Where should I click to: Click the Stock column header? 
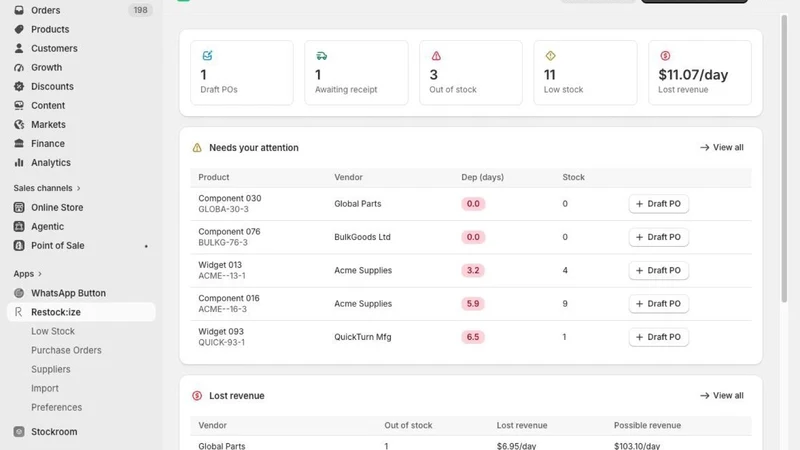click(x=573, y=177)
